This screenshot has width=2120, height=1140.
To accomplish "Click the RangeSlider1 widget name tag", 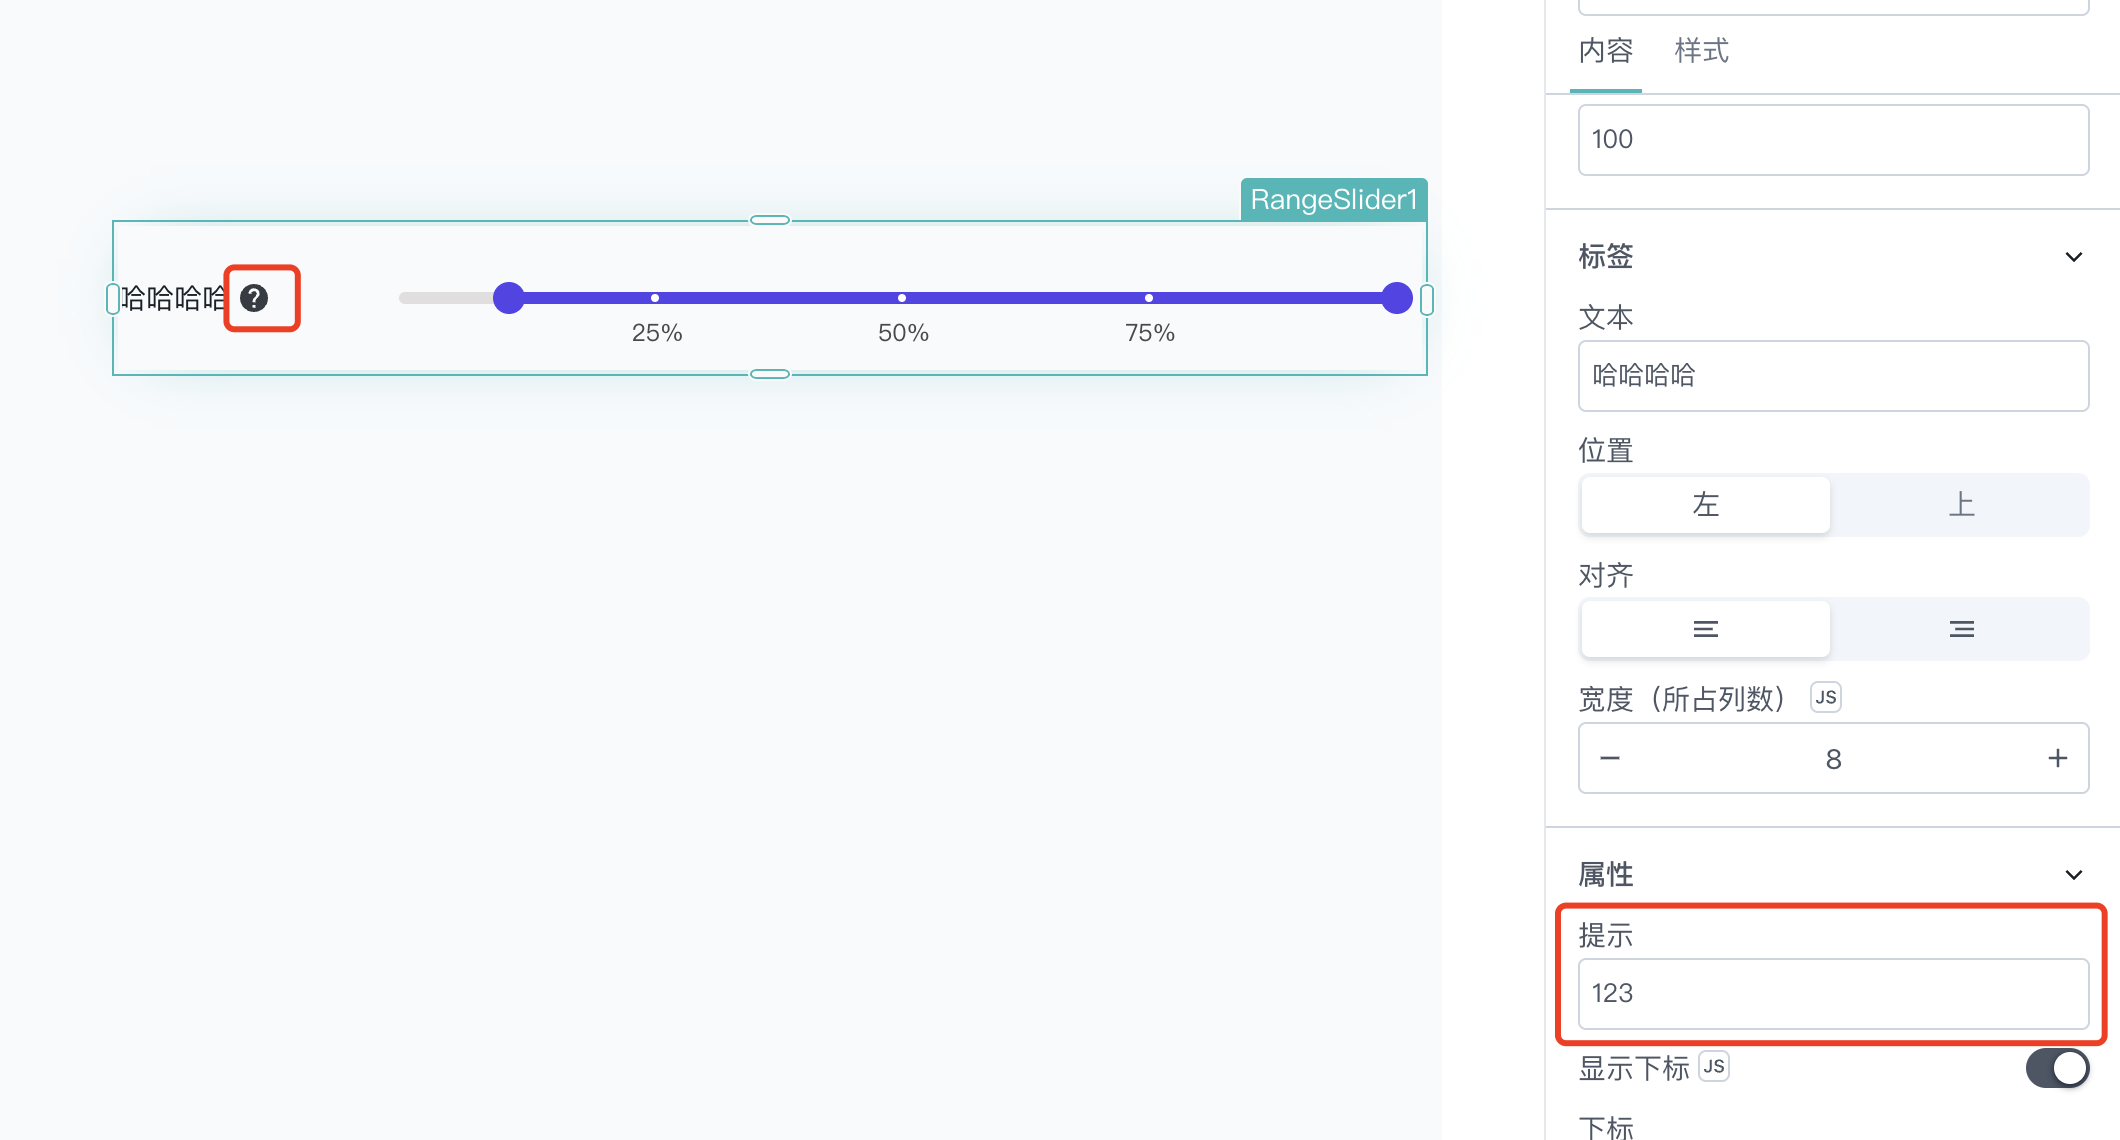I will (1334, 200).
